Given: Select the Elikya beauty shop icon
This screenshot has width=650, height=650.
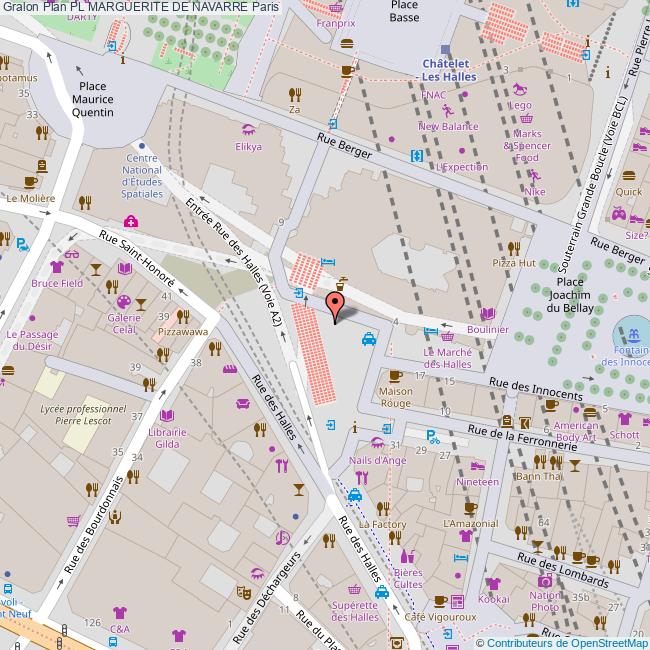Looking at the screenshot, I should (247, 130).
